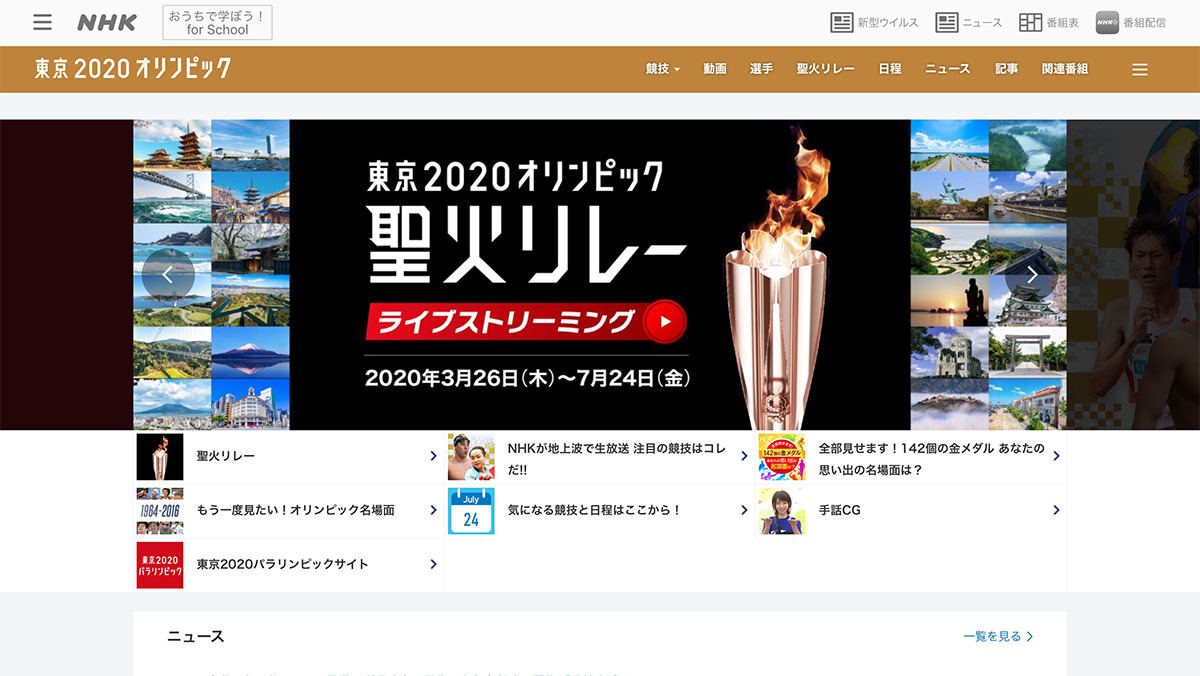Open the 番組表 text link

pyautogui.click(x=1063, y=23)
